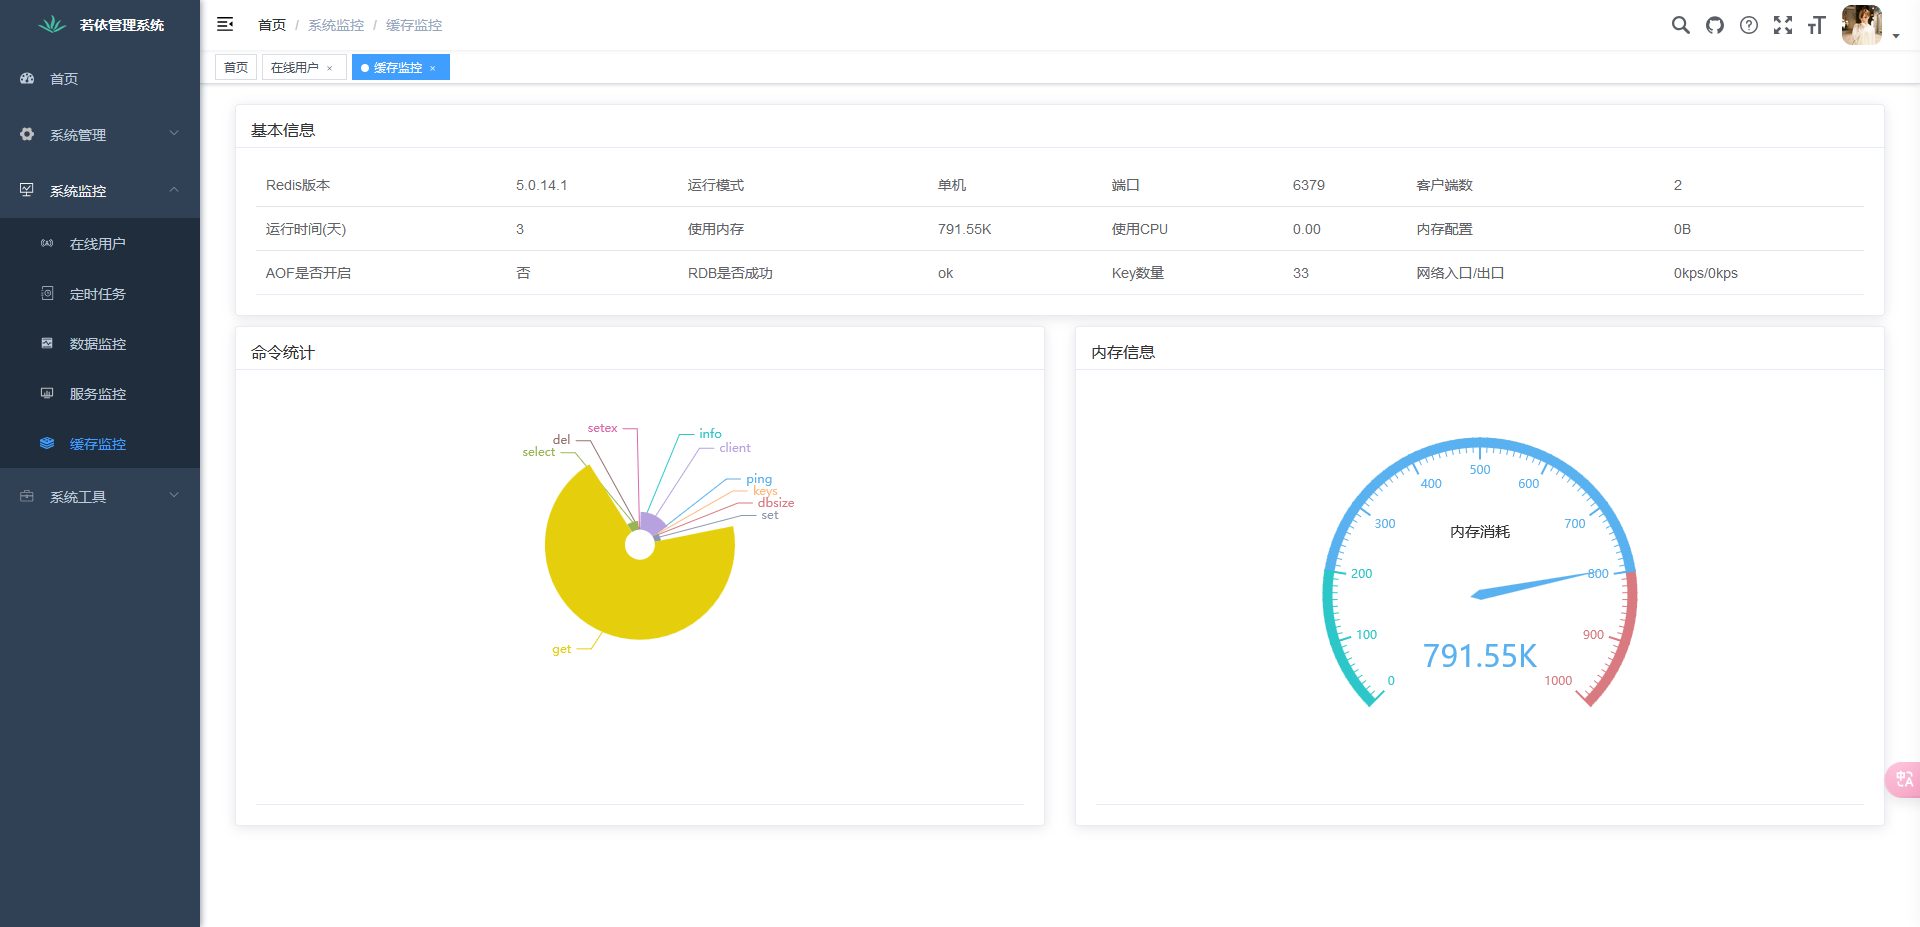Click the user avatar picture

[x=1862, y=25]
